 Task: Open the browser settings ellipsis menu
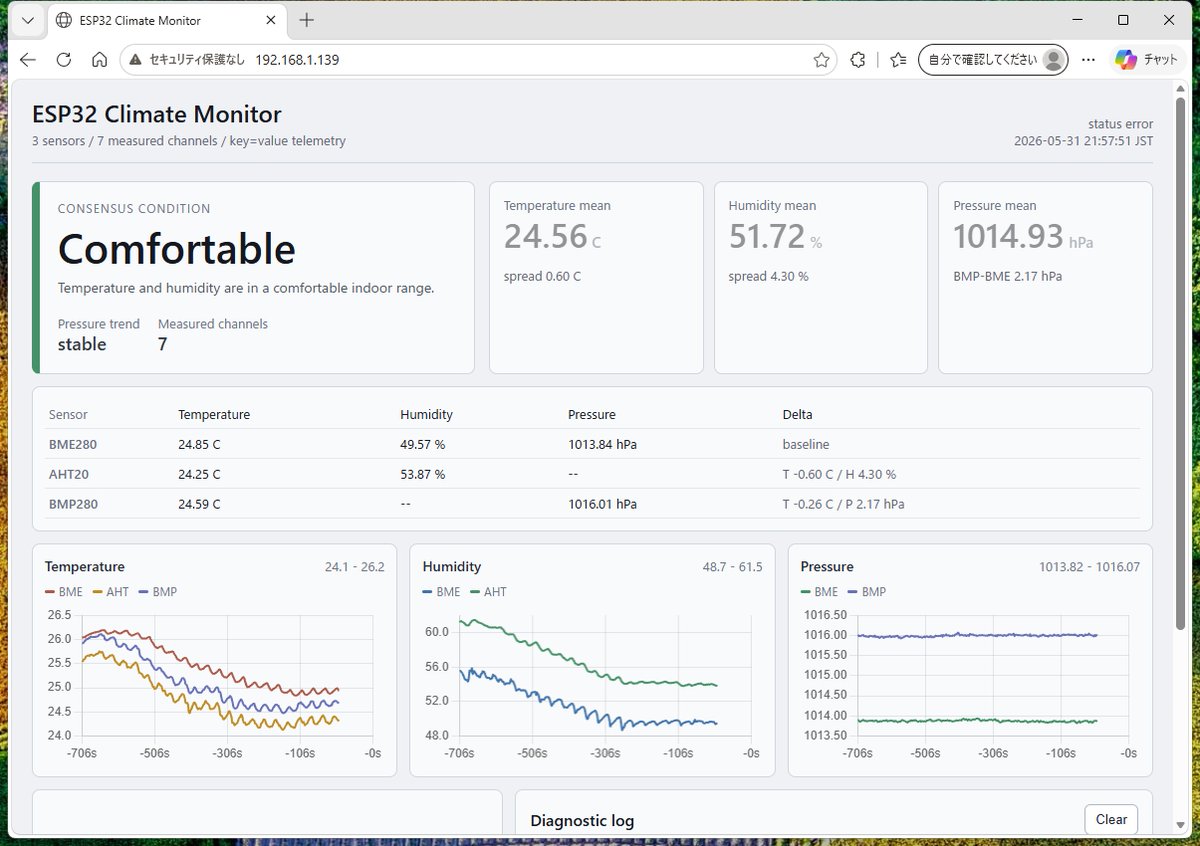[1088, 60]
